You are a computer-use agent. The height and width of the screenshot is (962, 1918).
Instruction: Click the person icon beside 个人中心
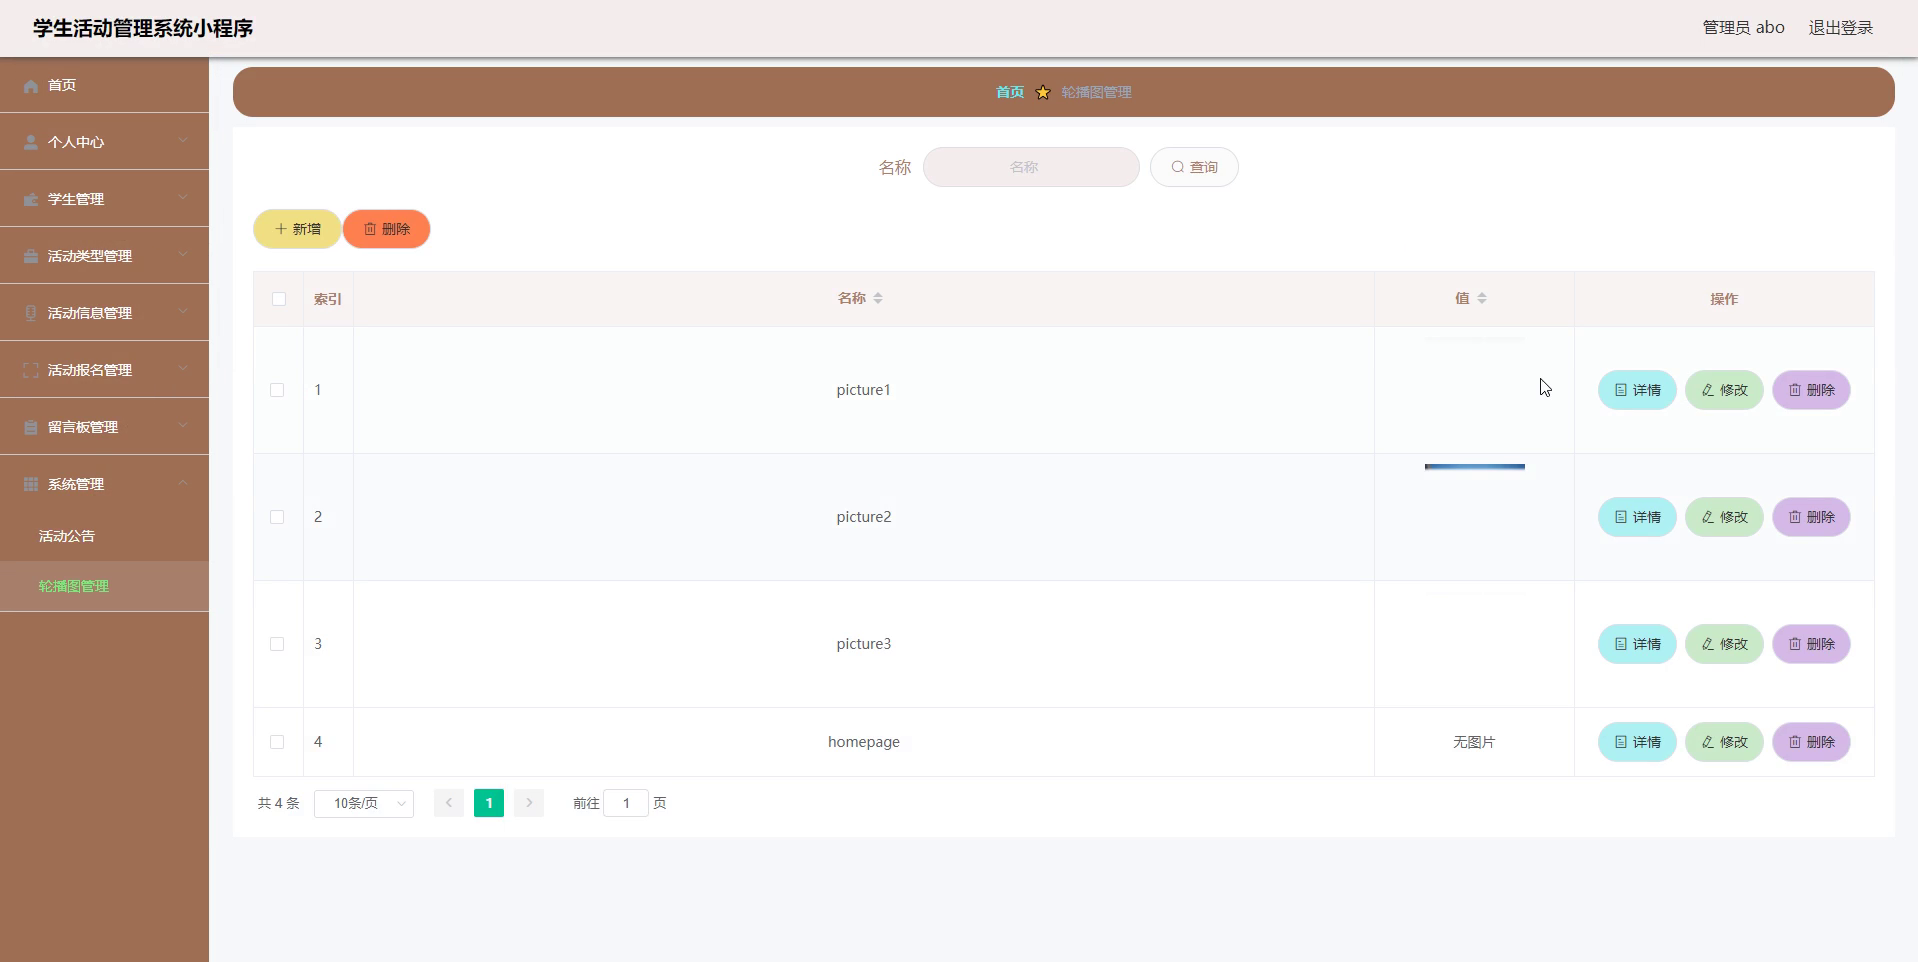pyautogui.click(x=31, y=143)
